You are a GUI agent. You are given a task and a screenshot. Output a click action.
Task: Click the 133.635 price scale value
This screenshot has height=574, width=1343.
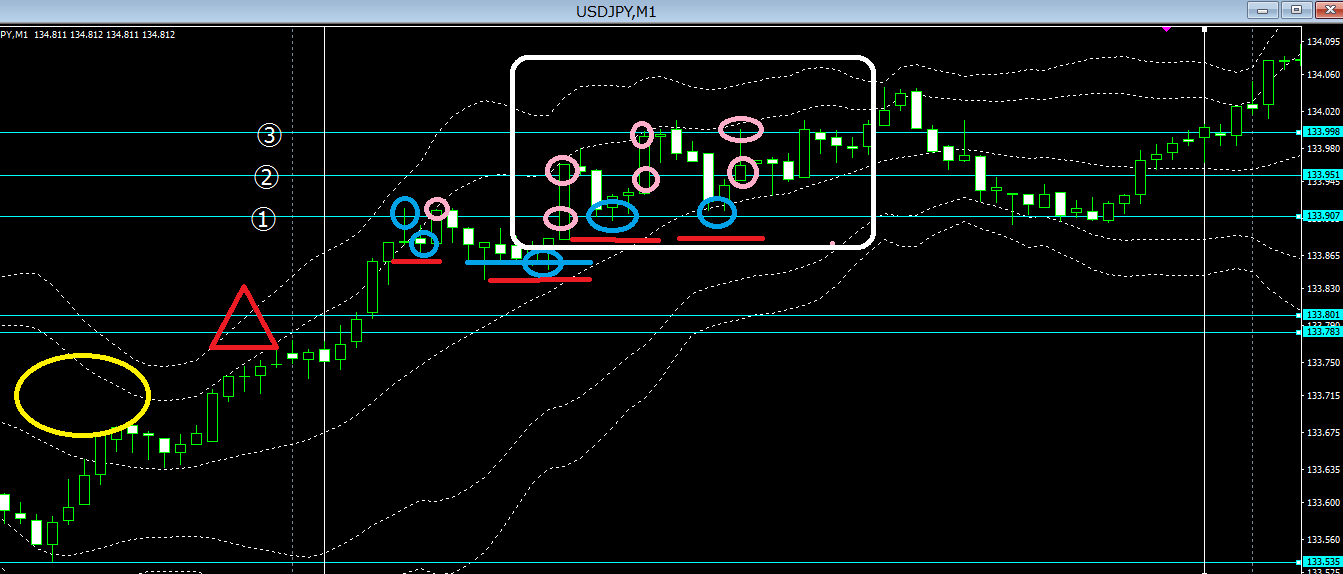1324,469
